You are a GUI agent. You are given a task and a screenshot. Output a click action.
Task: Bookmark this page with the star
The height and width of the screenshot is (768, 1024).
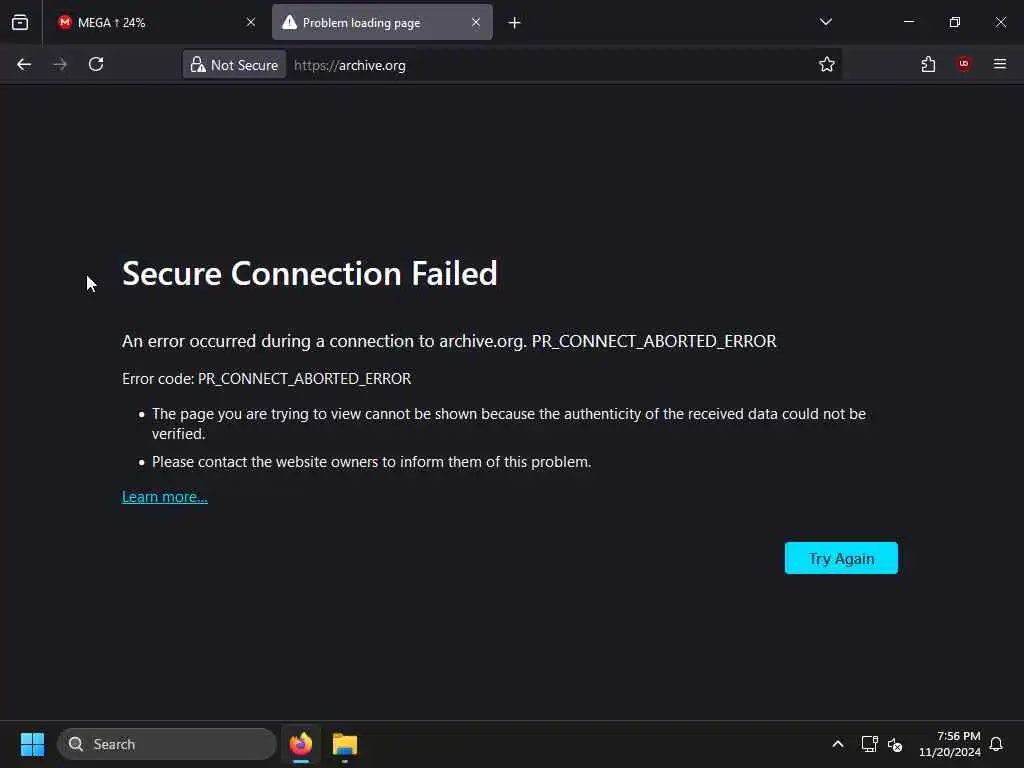pos(826,65)
